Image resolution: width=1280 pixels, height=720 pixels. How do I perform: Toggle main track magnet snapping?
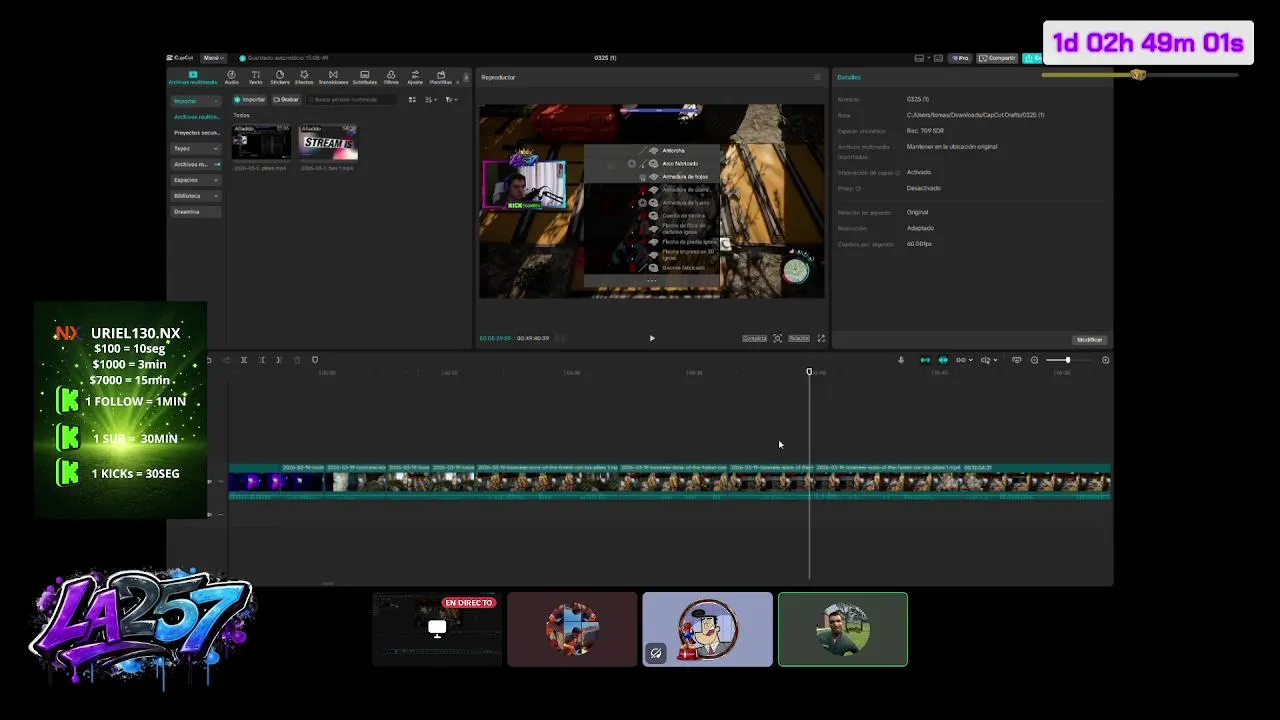(x=925, y=360)
